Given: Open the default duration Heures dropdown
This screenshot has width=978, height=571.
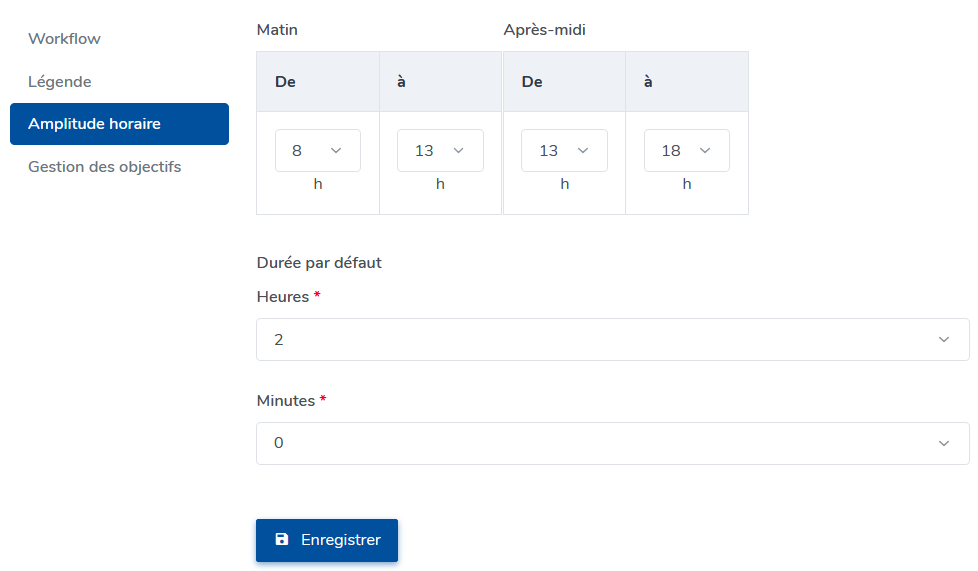Looking at the screenshot, I should 612,340.
